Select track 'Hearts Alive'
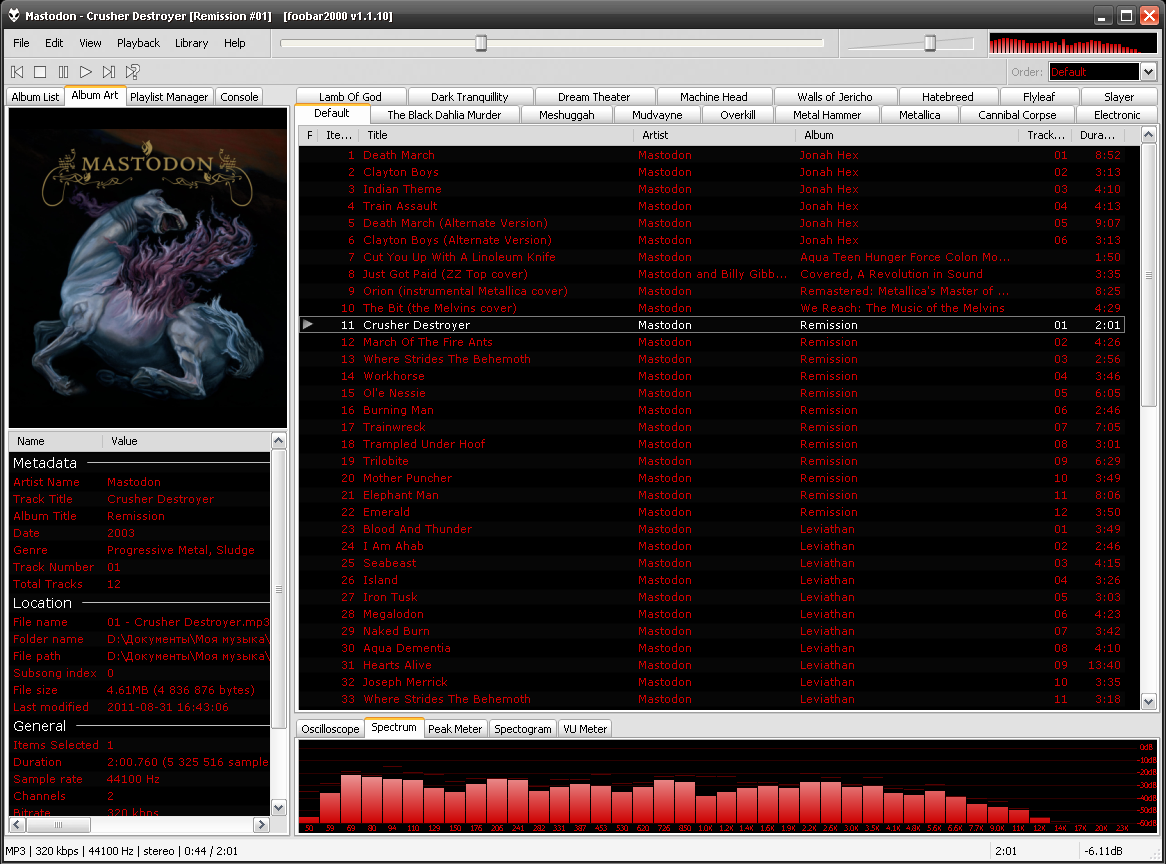This screenshot has height=864, width=1166. coord(712,665)
